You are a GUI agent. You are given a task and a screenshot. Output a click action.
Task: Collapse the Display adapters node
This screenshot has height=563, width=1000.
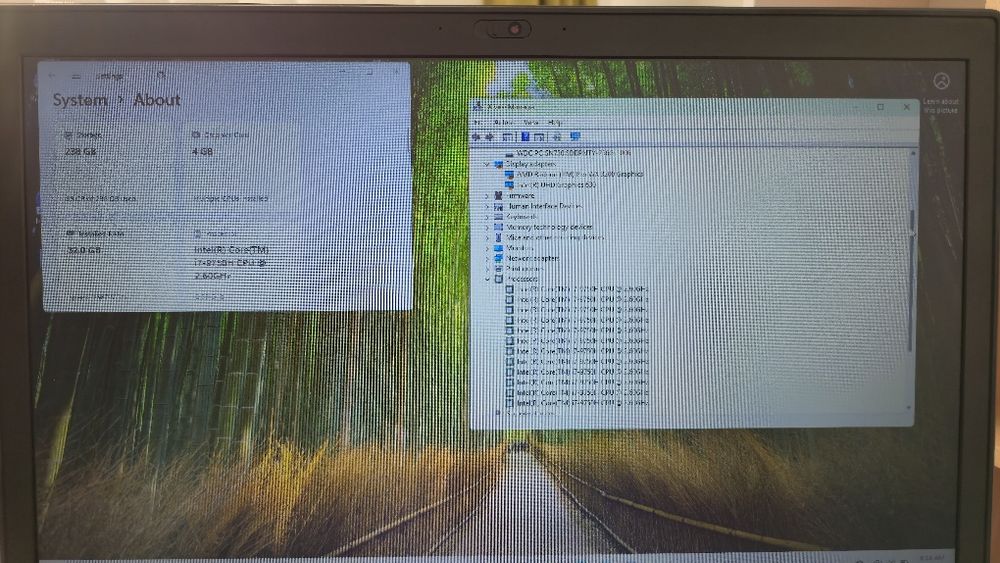pyautogui.click(x=487, y=164)
